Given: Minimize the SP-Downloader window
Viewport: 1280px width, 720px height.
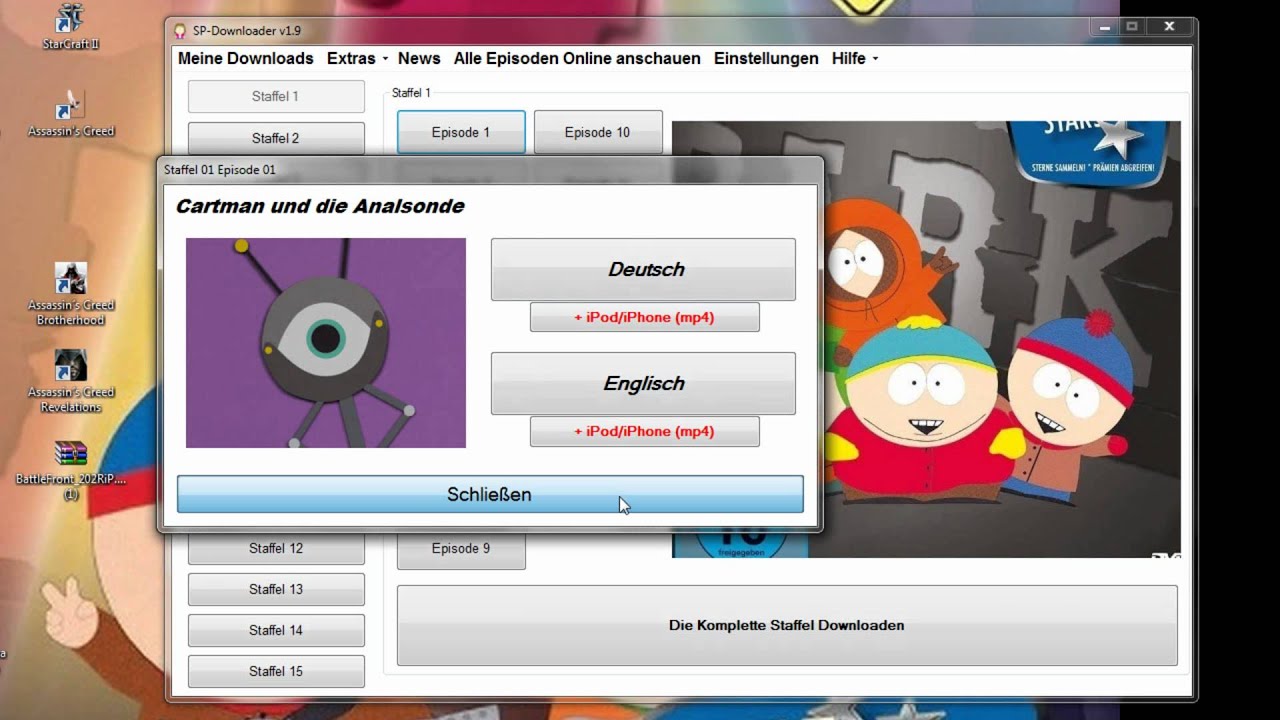Looking at the screenshot, I should pyautogui.click(x=1106, y=27).
